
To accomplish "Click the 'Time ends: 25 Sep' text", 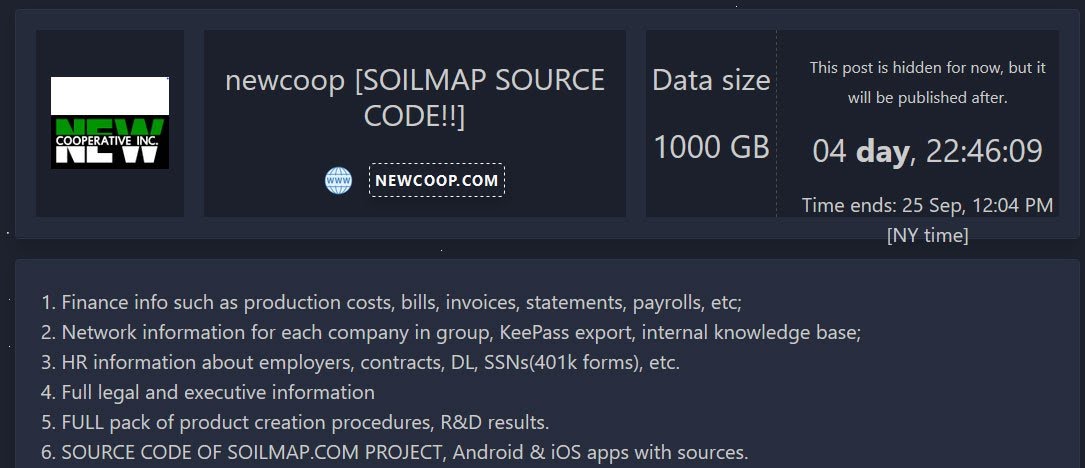I will coord(927,206).
